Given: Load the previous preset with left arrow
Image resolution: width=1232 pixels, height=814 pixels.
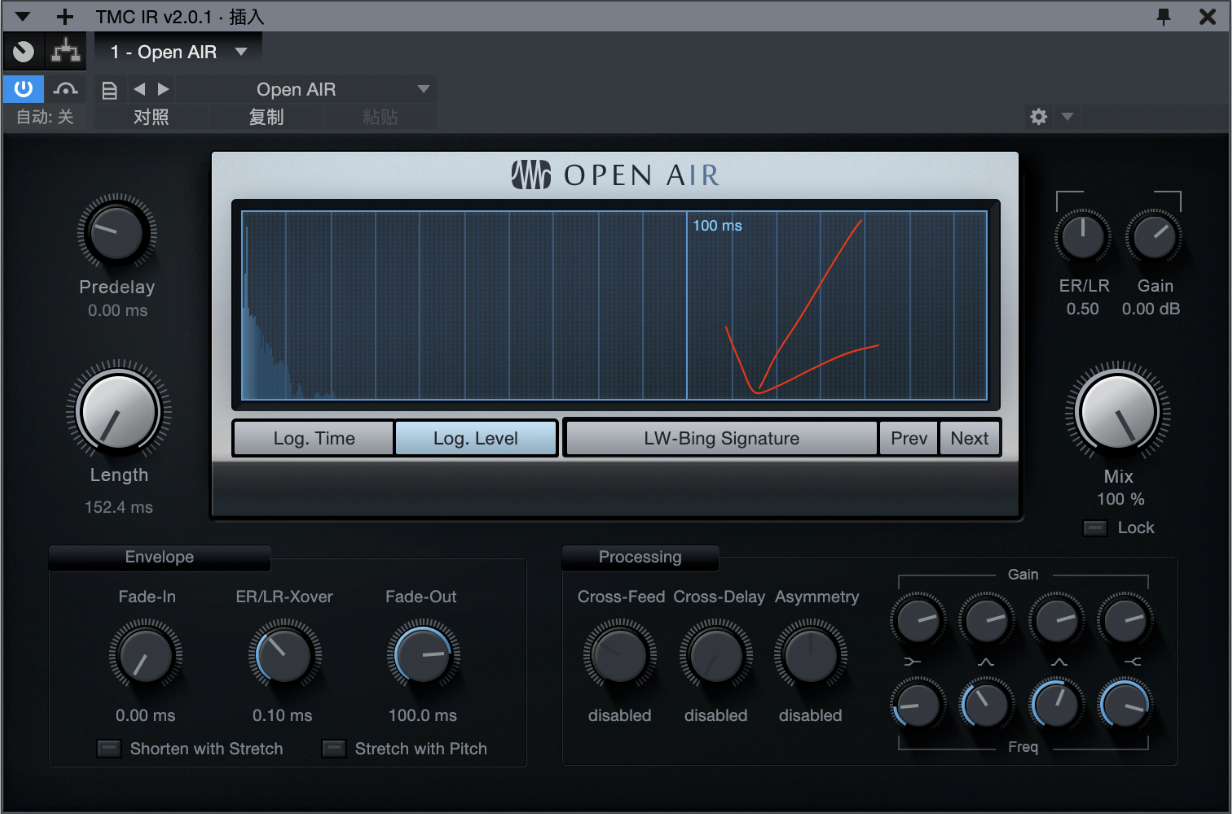Looking at the screenshot, I should point(139,89).
